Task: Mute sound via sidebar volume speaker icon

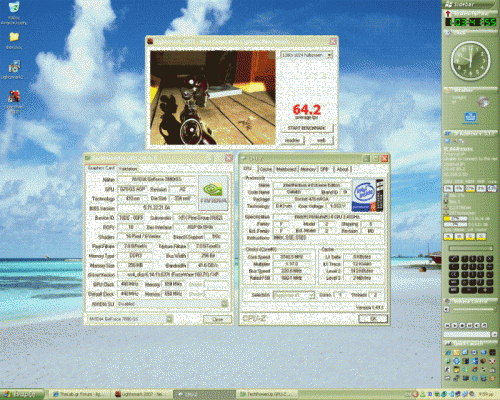Action: pos(447,309)
